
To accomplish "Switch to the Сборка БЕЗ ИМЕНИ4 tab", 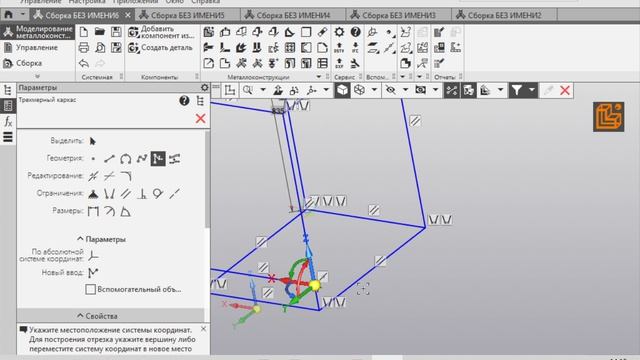I will 293,15.
